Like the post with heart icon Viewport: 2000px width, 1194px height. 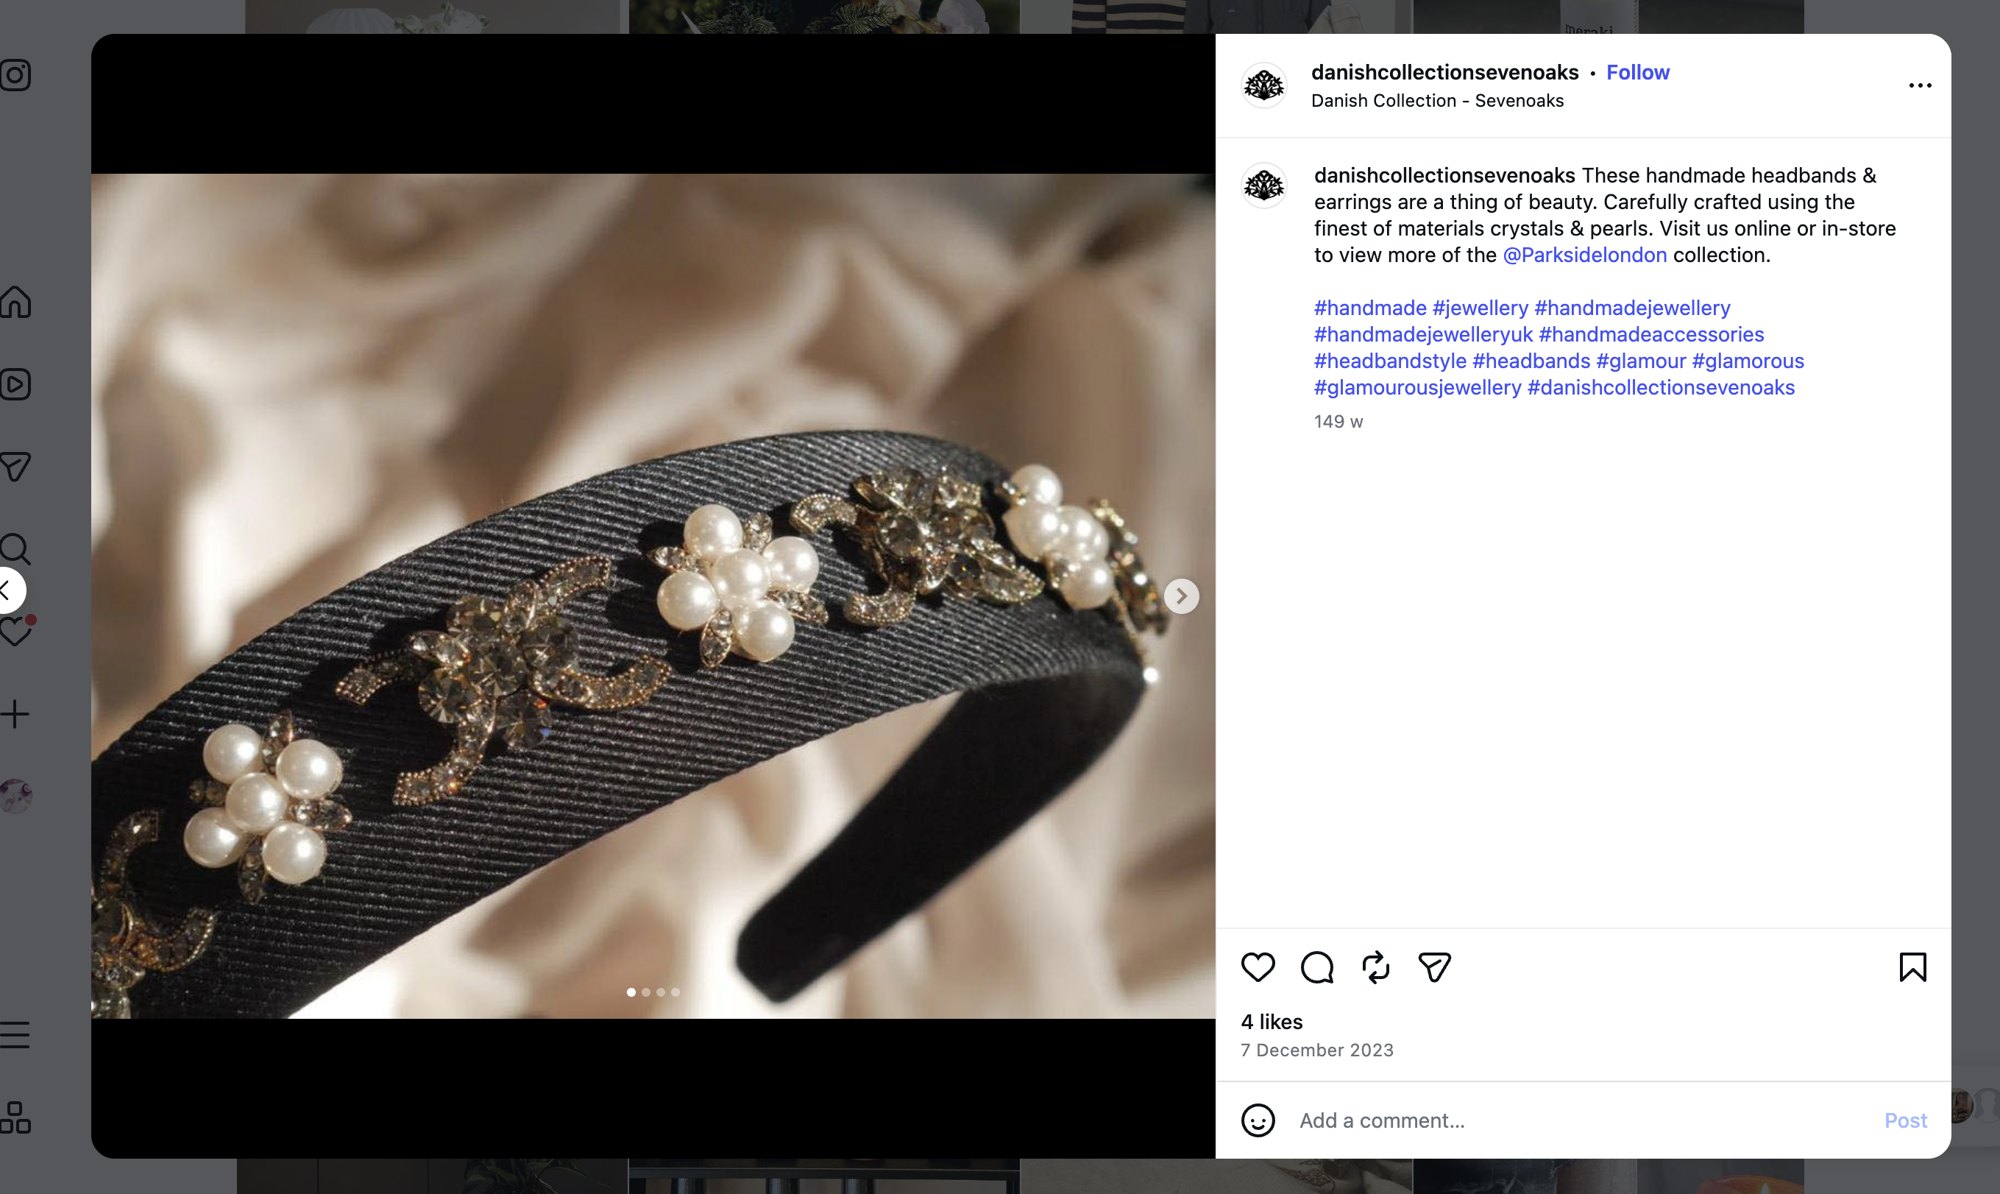pyautogui.click(x=1258, y=967)
